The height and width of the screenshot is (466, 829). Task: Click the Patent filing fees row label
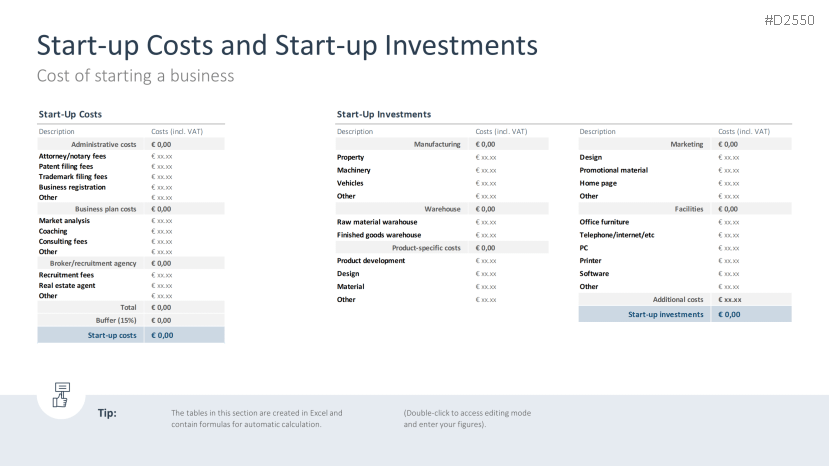tap(66, 166)
